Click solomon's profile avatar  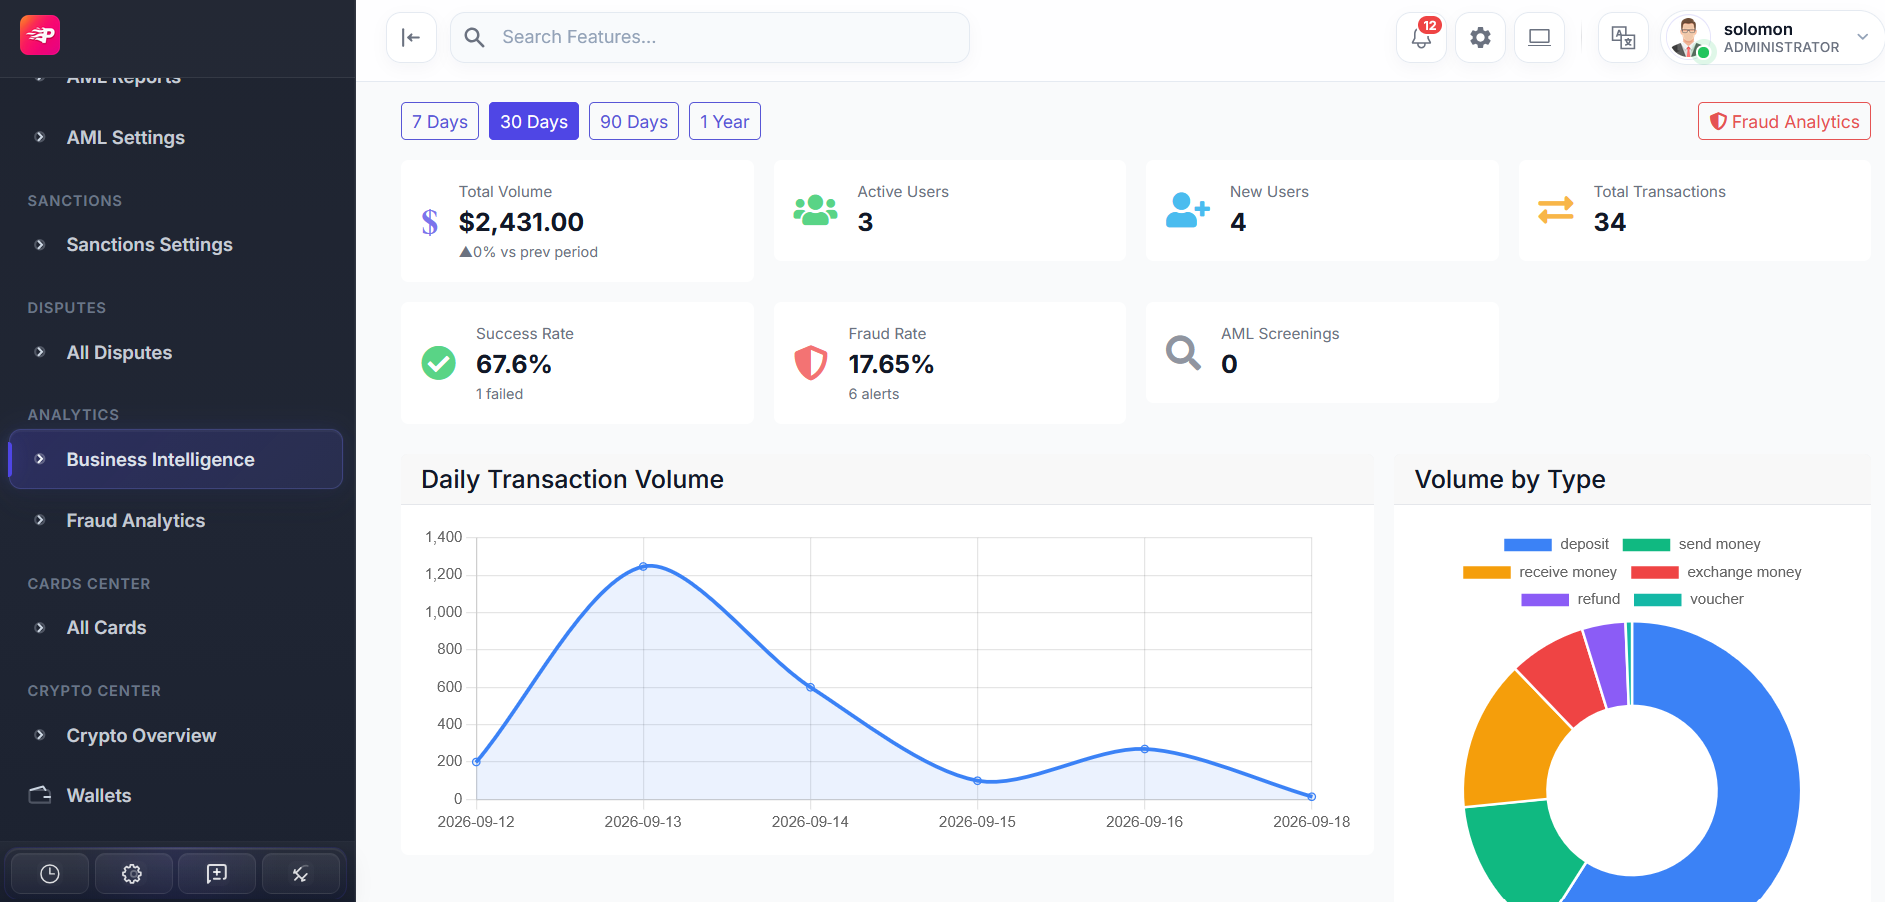[x=1689, y=38]
